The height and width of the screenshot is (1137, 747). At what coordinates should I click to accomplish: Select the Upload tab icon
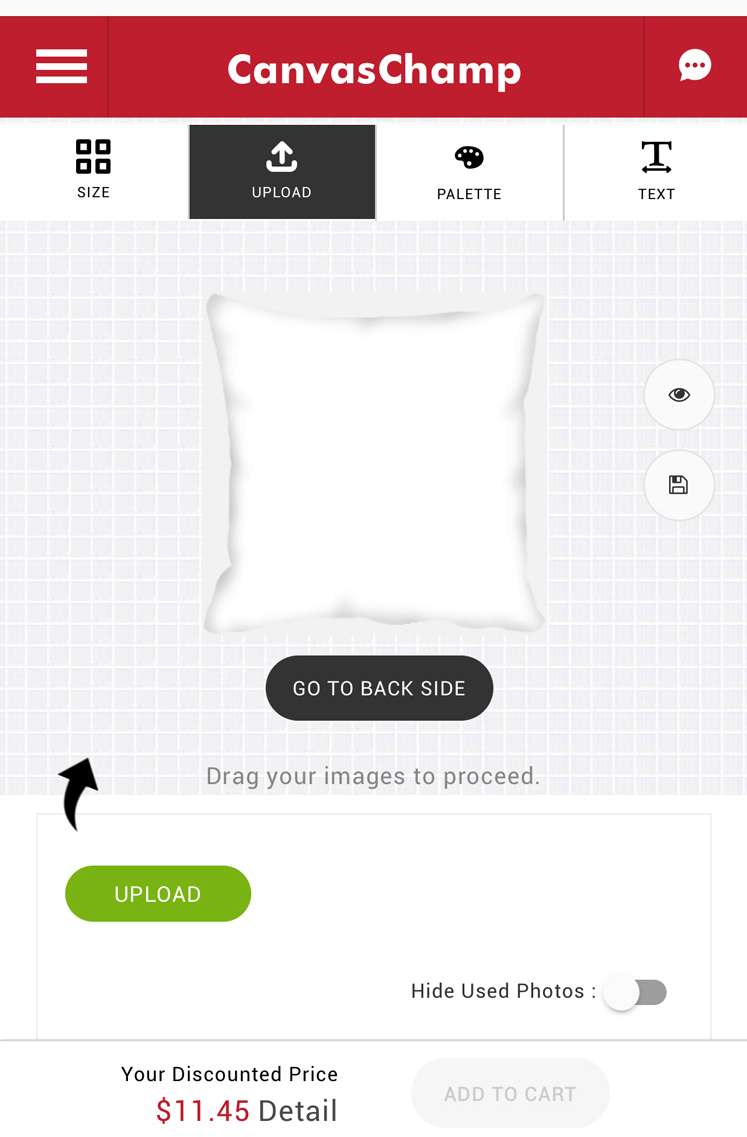[x=281, y=157]
